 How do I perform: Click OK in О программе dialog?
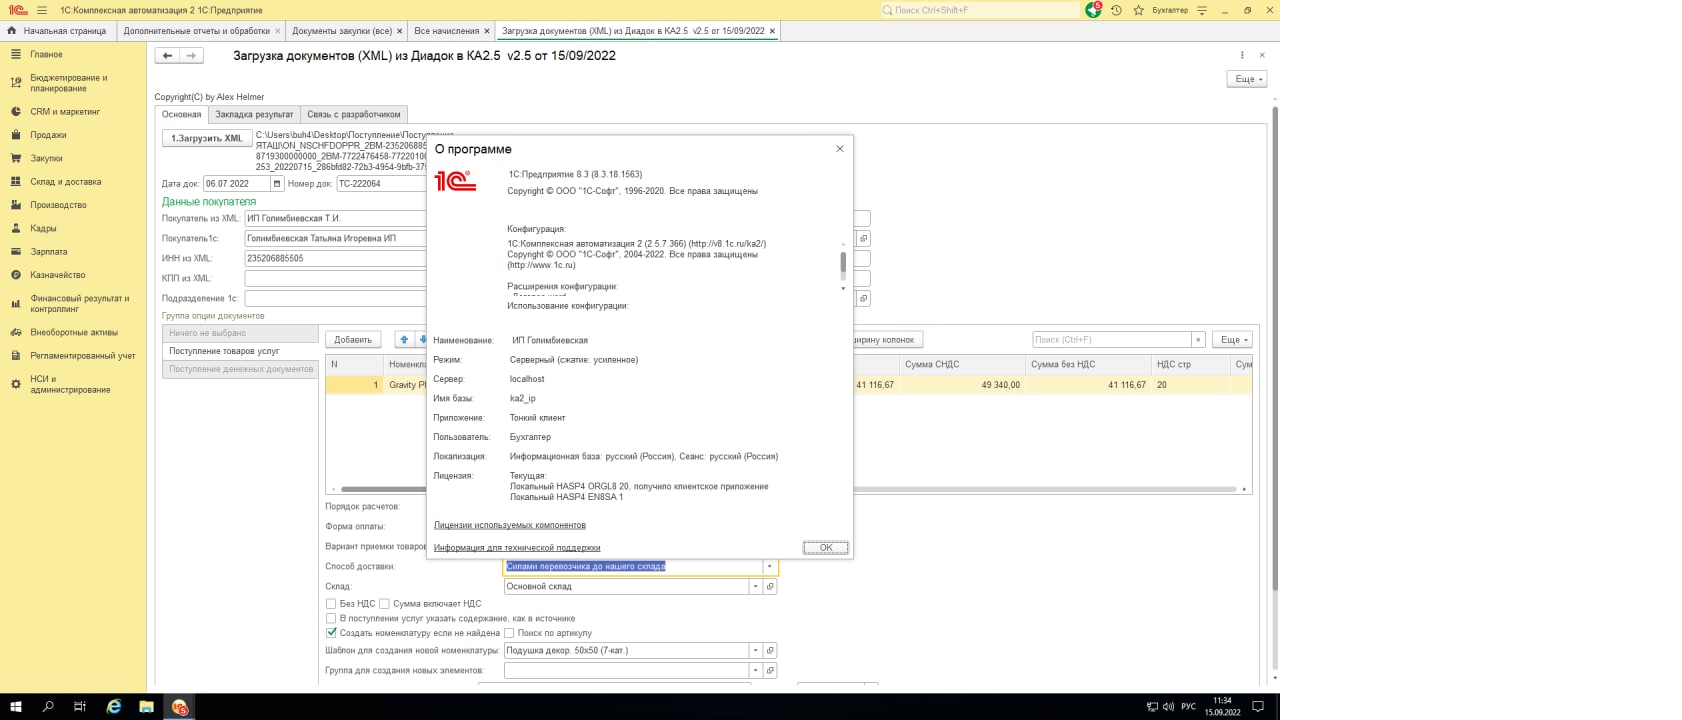point(826,548)
